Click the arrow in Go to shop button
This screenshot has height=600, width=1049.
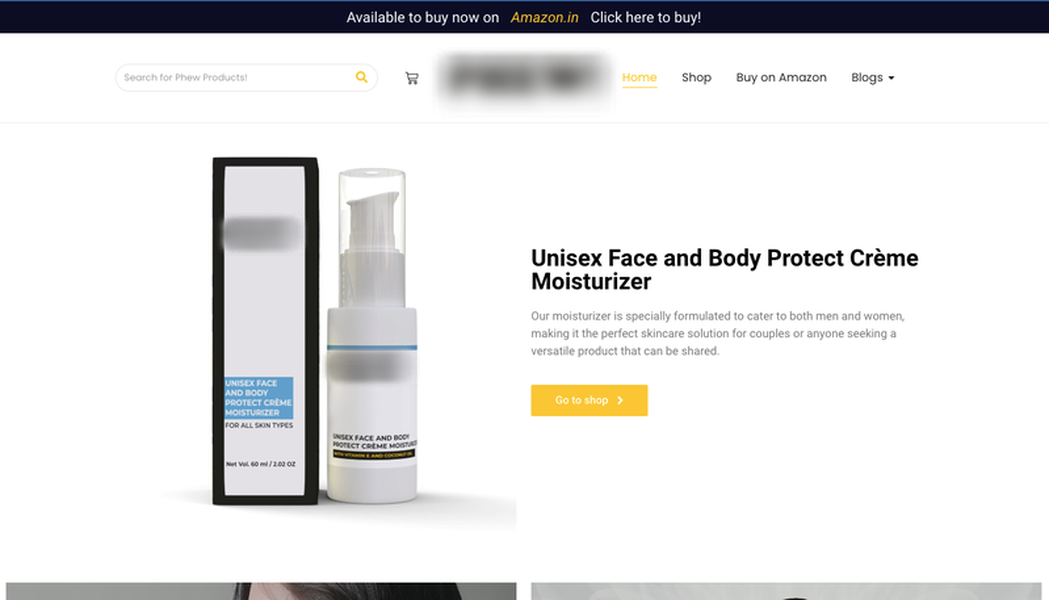620,400
